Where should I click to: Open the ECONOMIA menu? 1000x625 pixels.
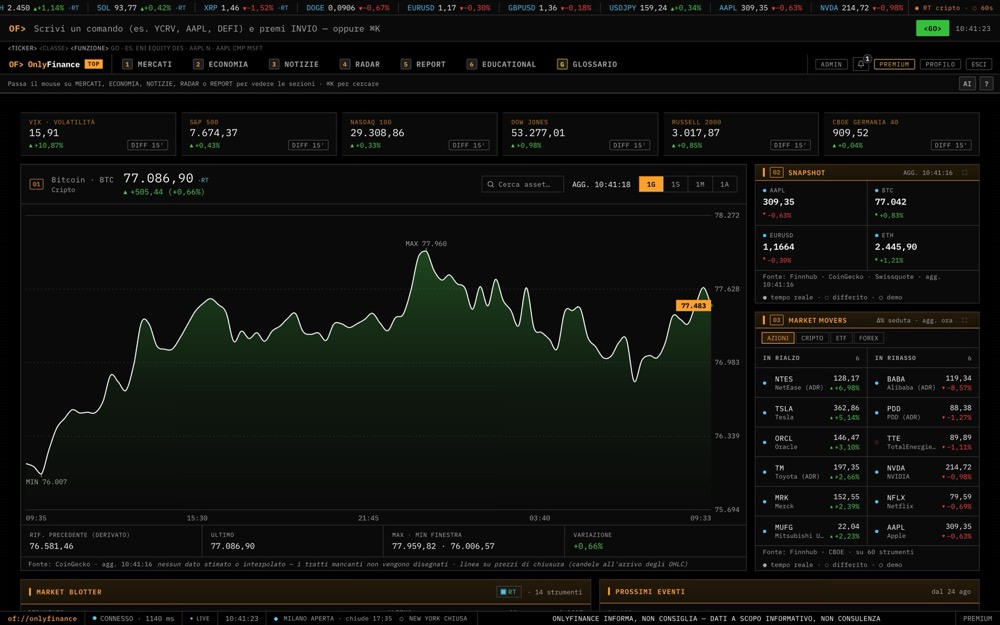[221, 64]
